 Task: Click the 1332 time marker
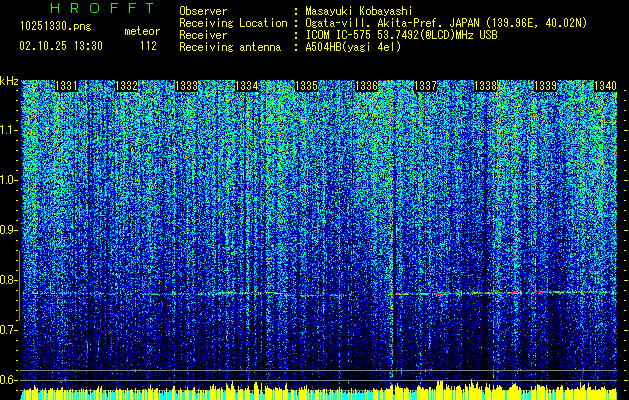click(126, 86)
